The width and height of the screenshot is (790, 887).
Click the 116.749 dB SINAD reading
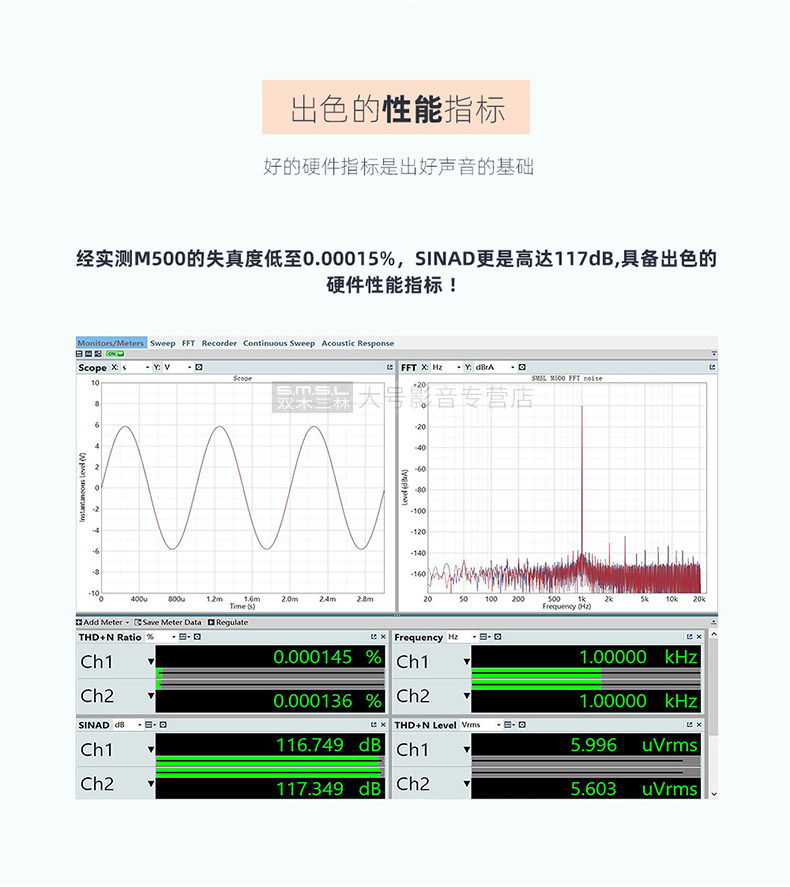[x=329, y=745]
